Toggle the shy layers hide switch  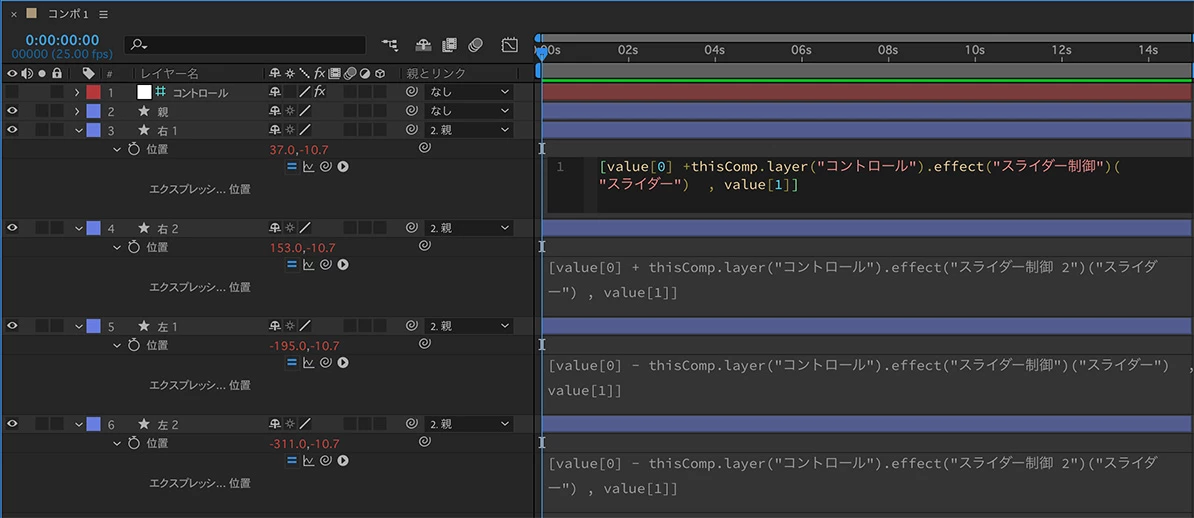point(423,45)
